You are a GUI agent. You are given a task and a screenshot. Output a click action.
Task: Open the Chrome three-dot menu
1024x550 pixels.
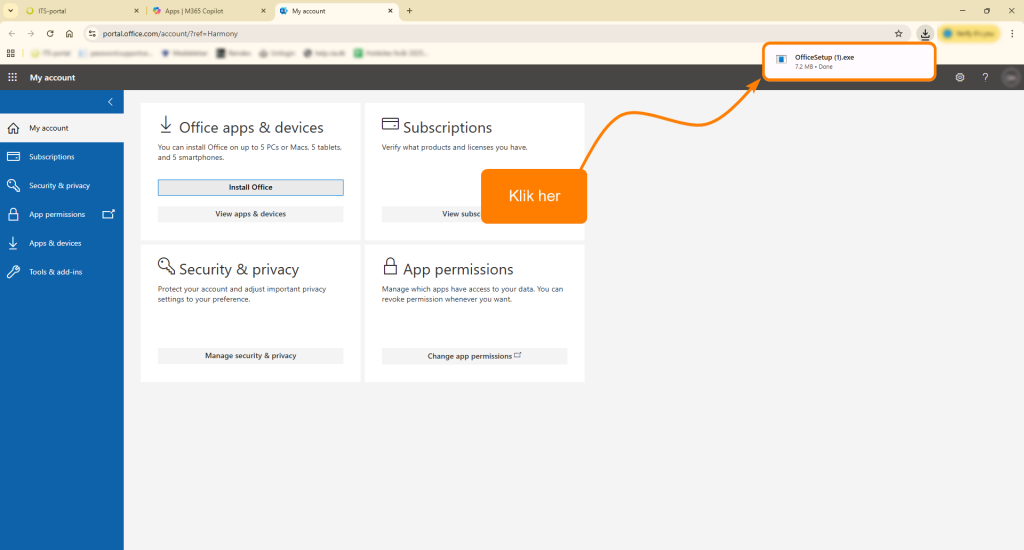pos(1012,33)
